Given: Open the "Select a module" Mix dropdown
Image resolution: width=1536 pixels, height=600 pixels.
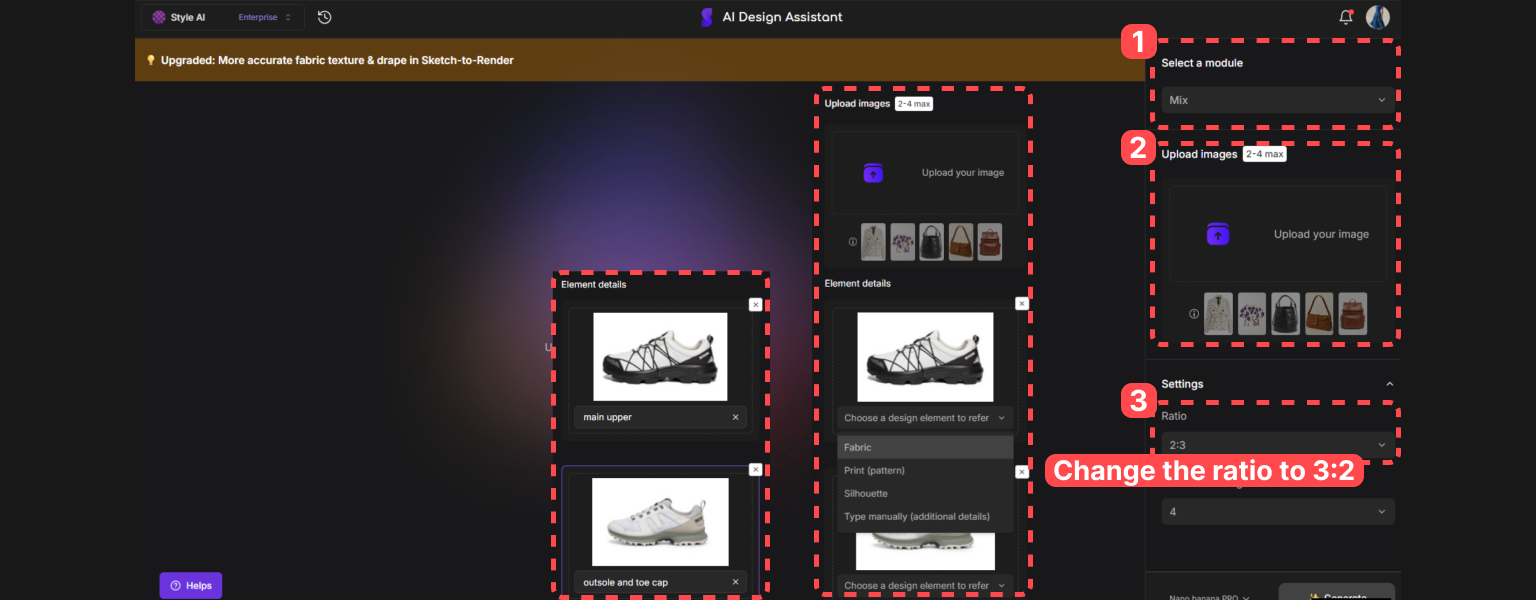Looking at the screenshot, I should [1277, 100].
